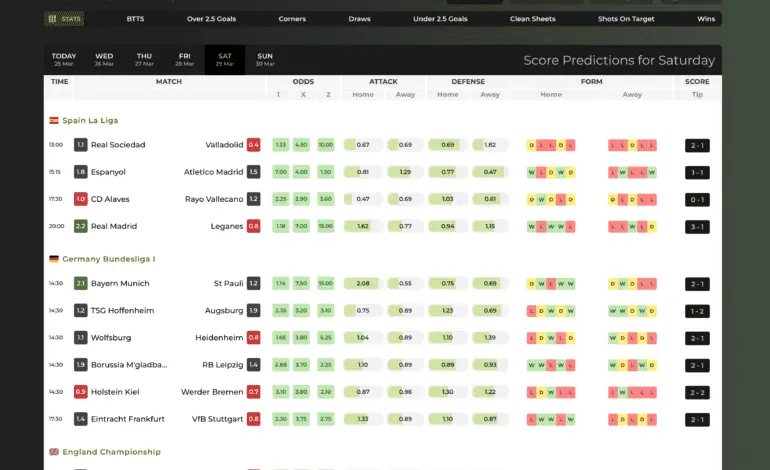
Task: Click Holstein Kiel home defense value 1.30
Action: pos(448,392)
